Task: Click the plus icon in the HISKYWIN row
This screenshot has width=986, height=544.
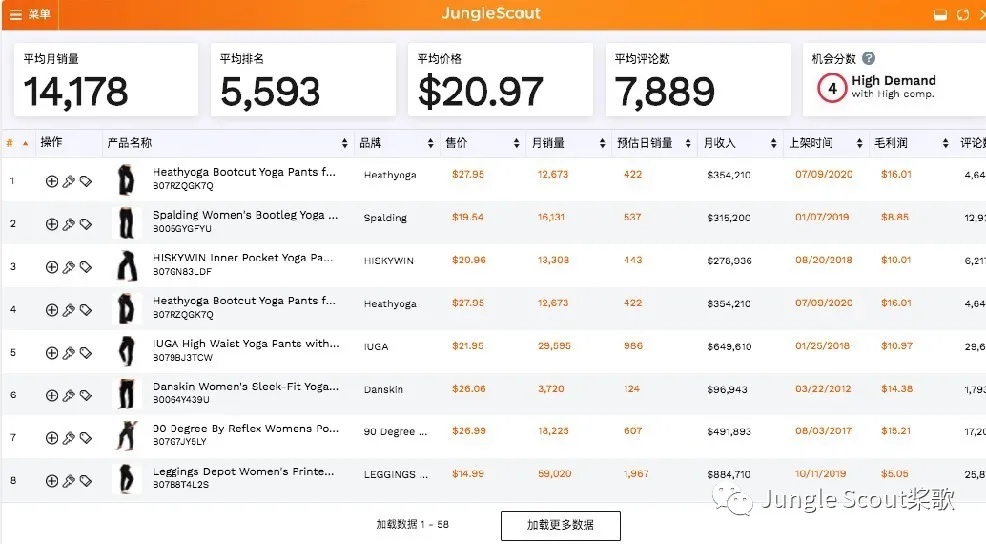Action: click(x=52, y=267)
